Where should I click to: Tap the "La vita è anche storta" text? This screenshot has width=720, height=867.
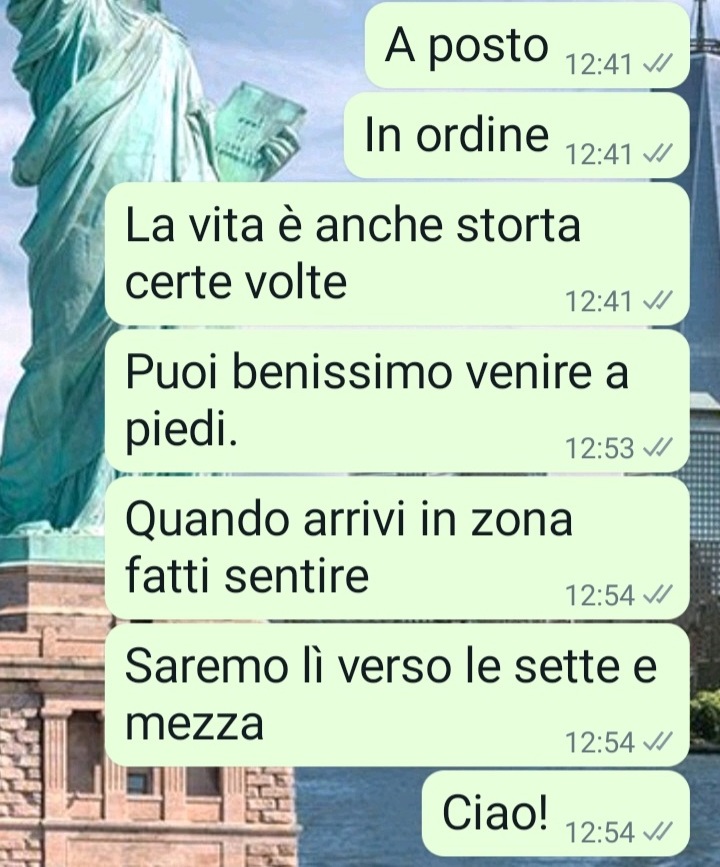pyautogui.click(x=353, y=224)
